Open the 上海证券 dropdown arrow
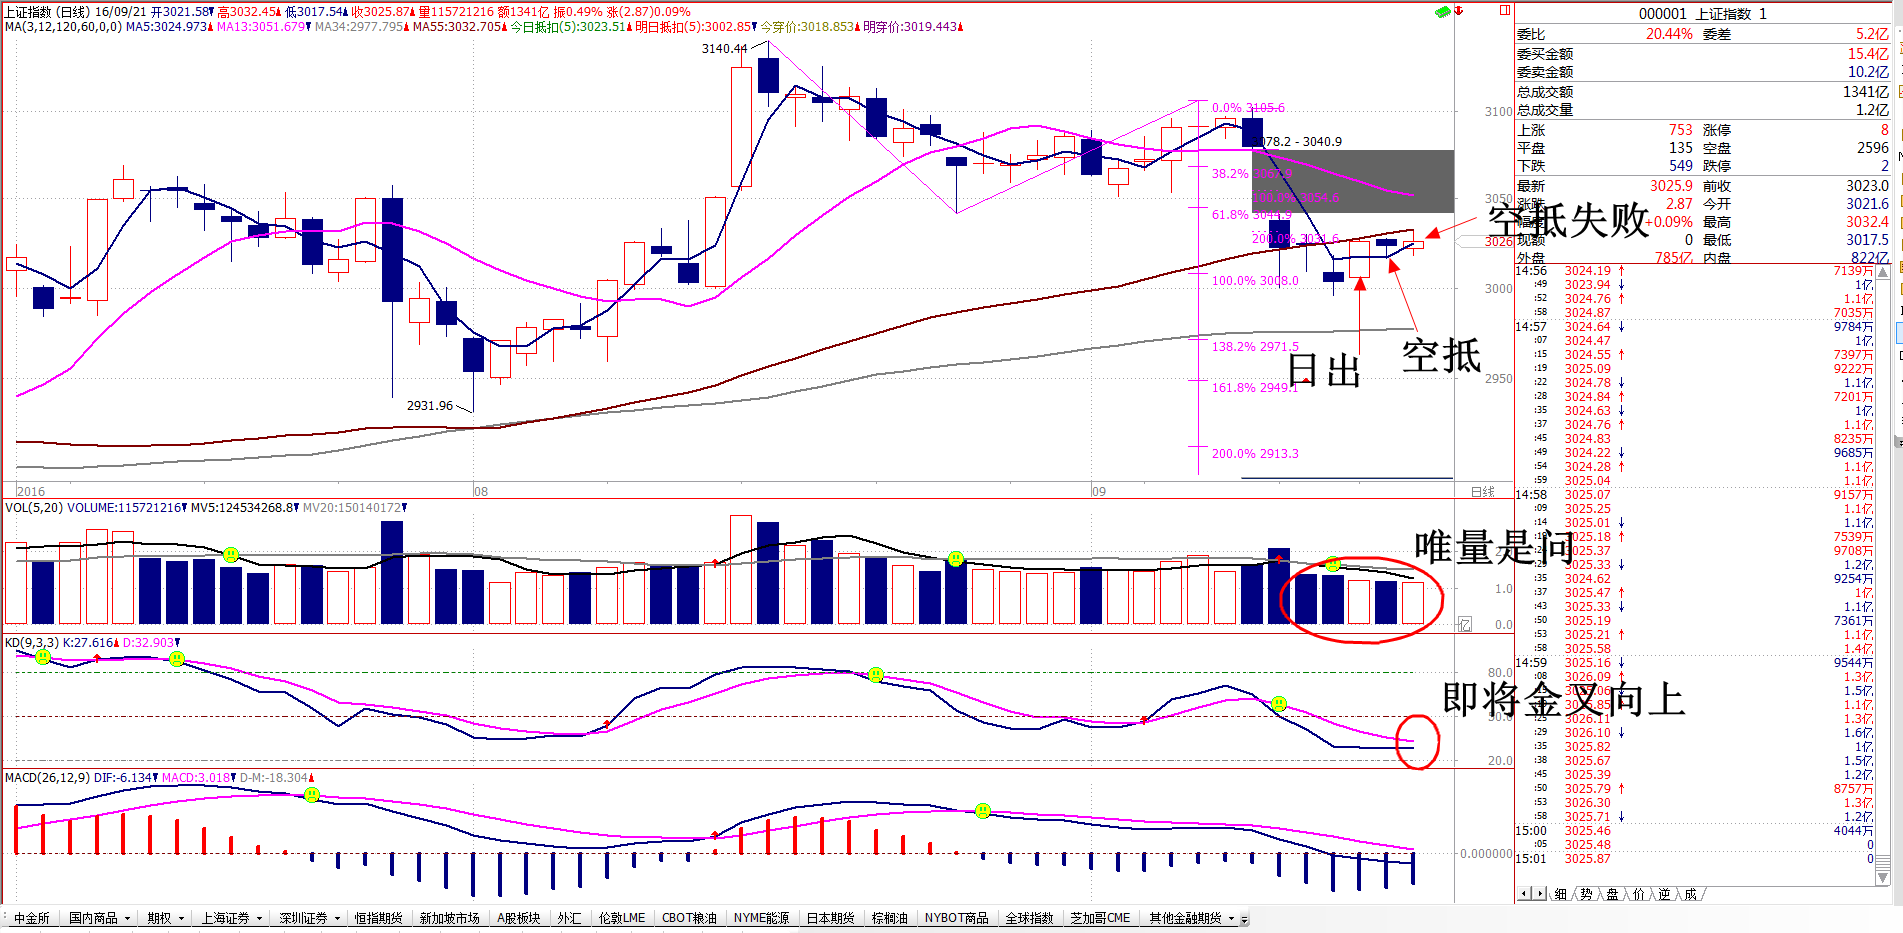Image resolution: width=1903 pixels, height=933 pixels. click(259, 918)
